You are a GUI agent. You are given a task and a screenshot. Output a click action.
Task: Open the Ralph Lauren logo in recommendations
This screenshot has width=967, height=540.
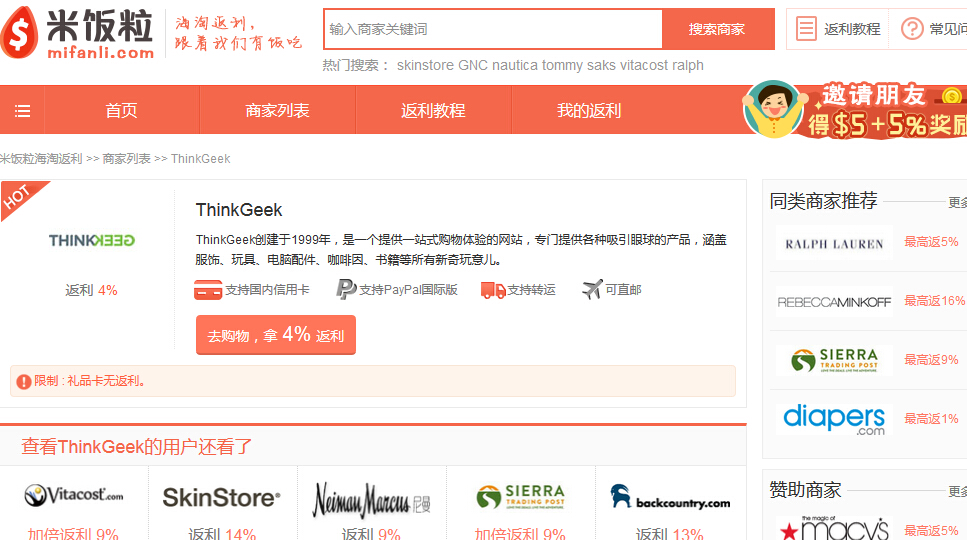834,243
